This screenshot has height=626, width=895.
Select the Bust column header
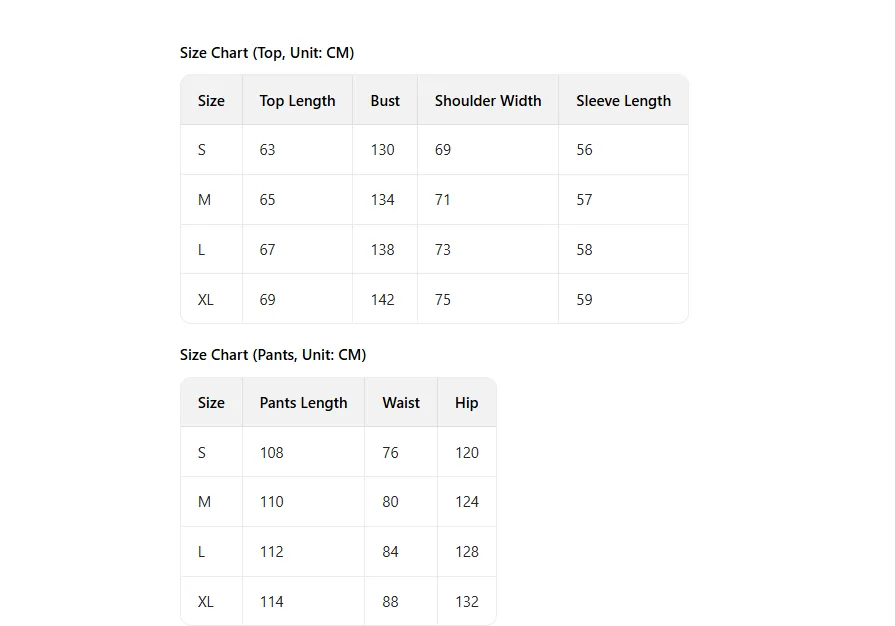pyautogui.click(x=385, y=101)
